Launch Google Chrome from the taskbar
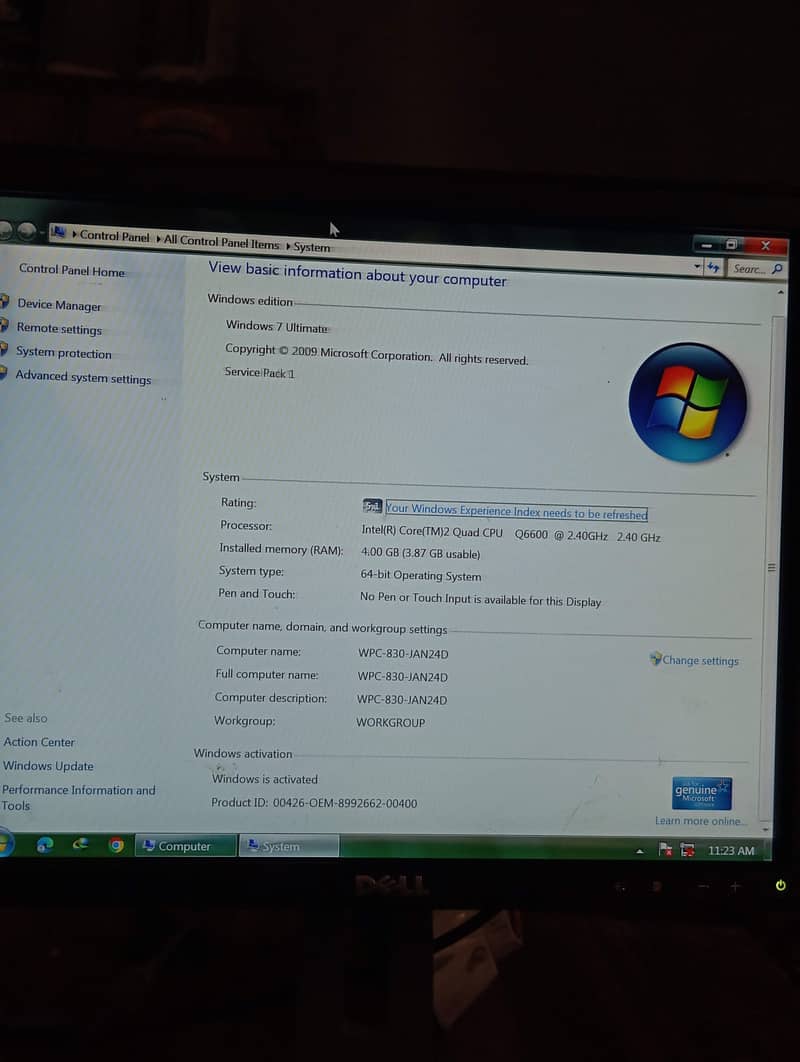Screen dimensions: 800x1062 tap(116, 845)
